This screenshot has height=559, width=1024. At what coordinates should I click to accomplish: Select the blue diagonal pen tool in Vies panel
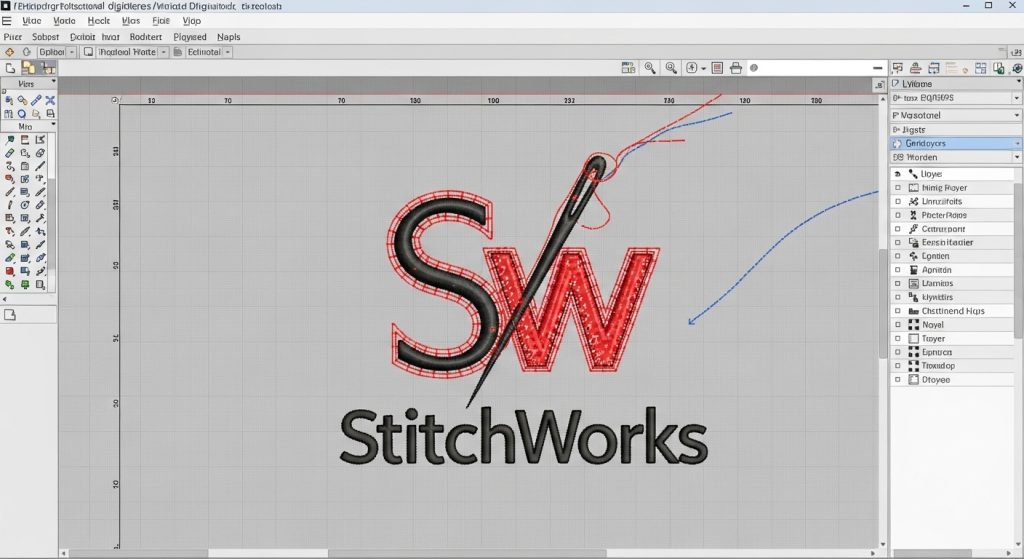(x=36, y=100)
